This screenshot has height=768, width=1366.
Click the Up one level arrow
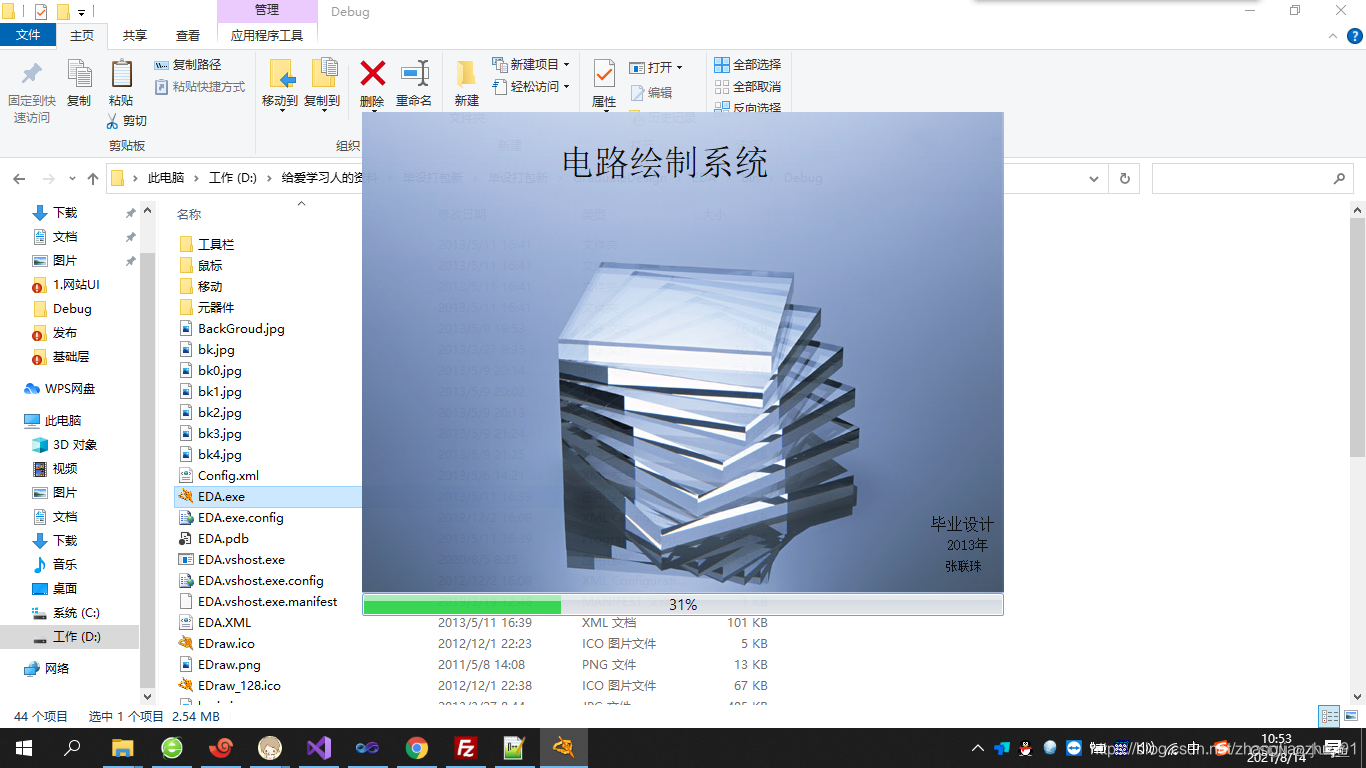(93, 179)
